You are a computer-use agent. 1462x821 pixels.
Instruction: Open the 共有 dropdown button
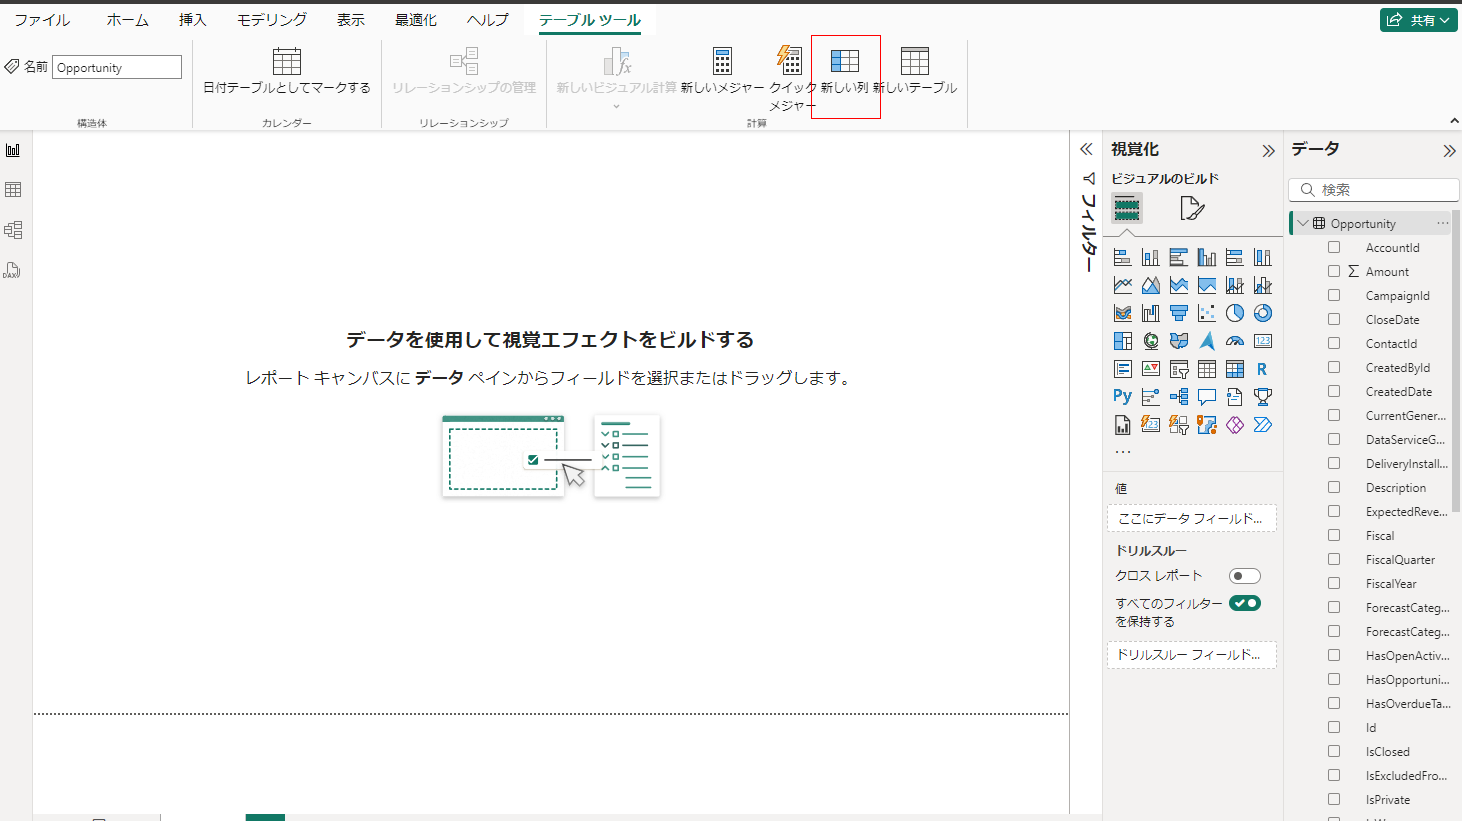[1418, 20]
